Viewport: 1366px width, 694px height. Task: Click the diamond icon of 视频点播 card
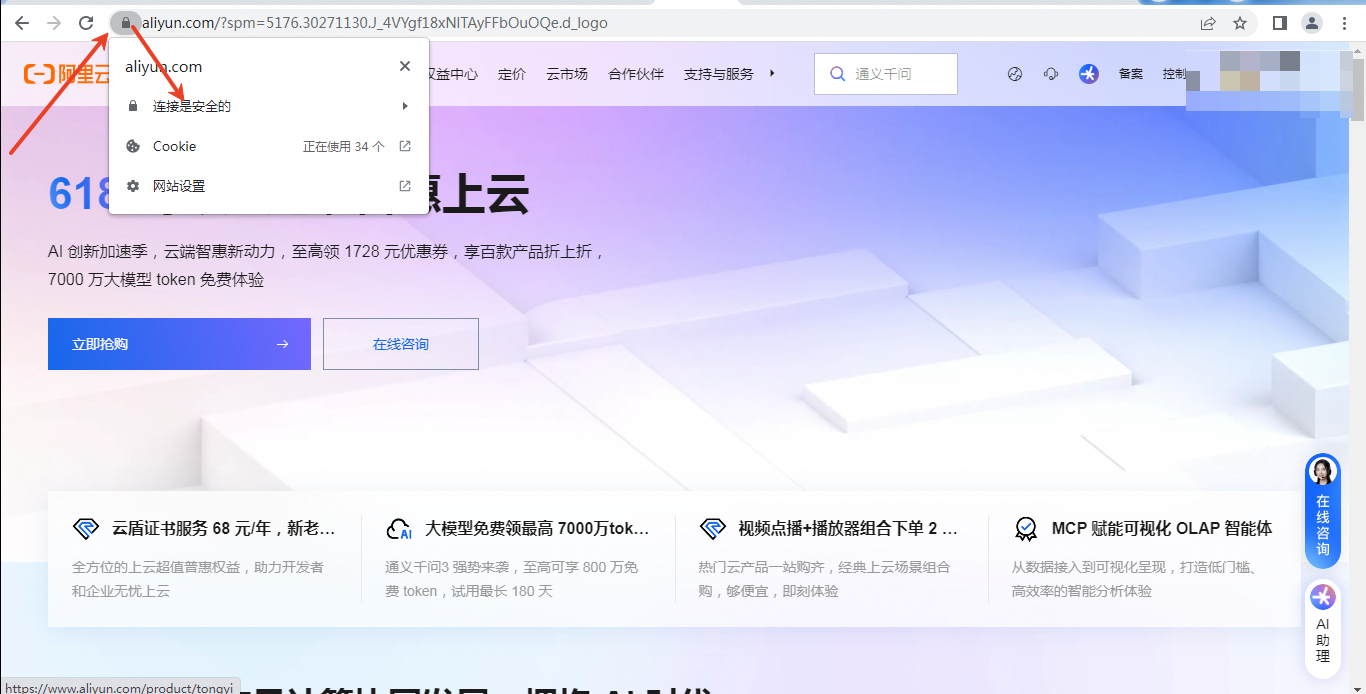[712, 529]
